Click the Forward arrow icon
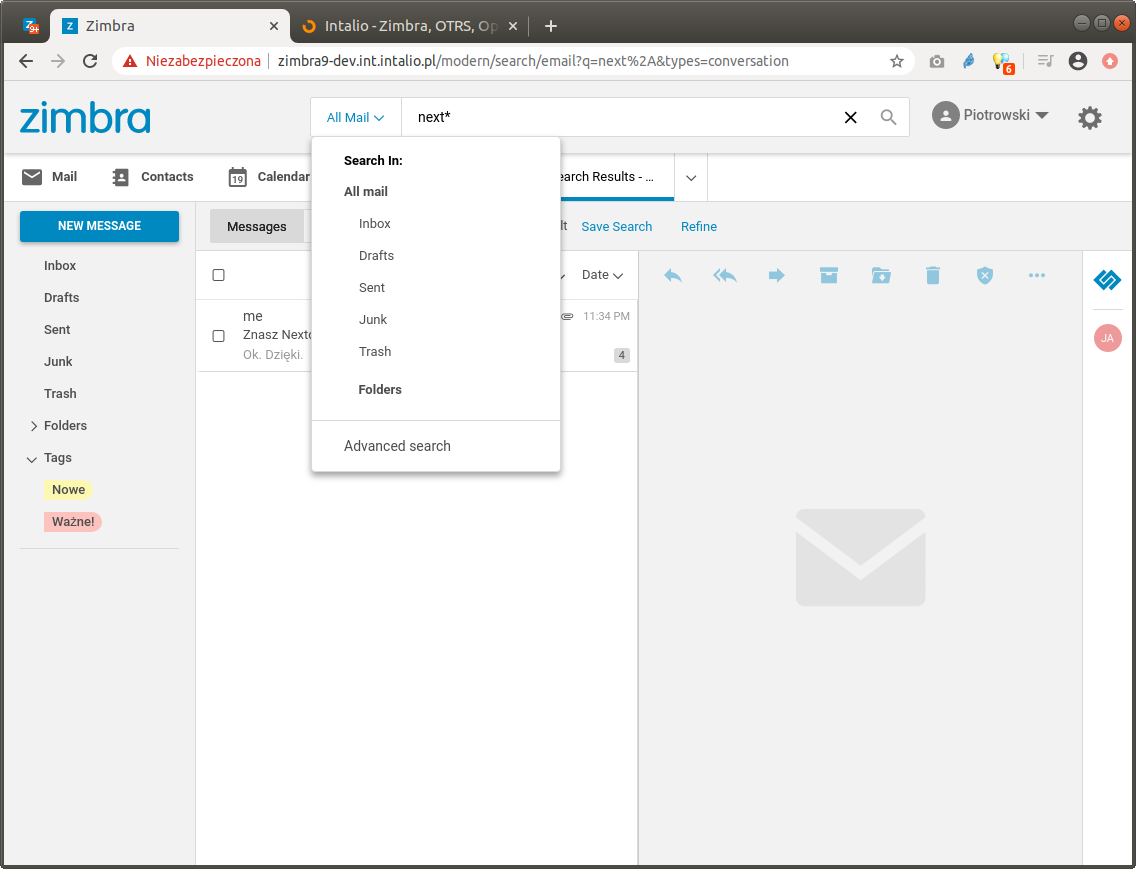Image resolution: width=1136 pixels, height=869 pixels. pos(777,275)
